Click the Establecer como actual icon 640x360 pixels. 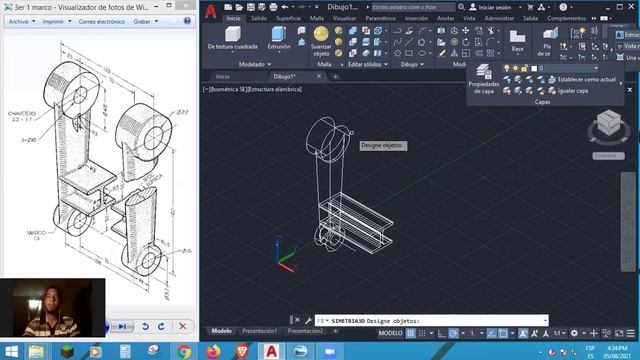[x=552, y=79]
